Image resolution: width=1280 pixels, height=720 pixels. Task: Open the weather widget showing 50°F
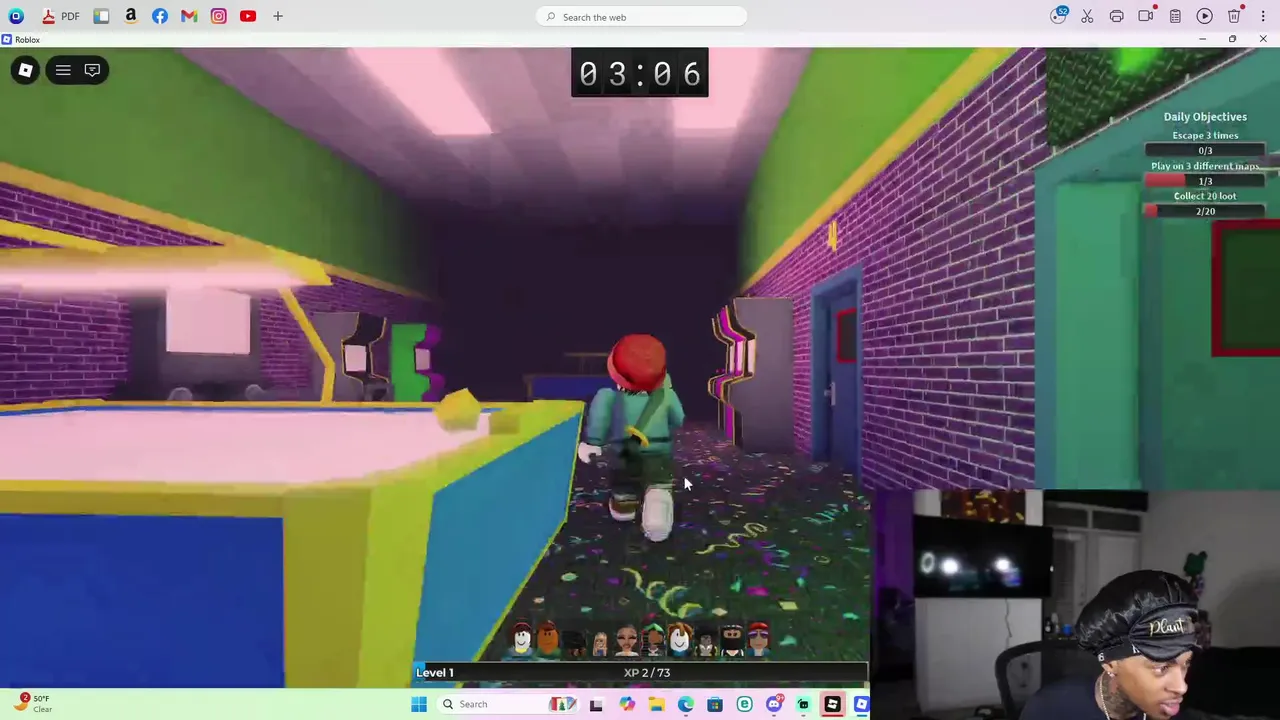pos(33,704)
